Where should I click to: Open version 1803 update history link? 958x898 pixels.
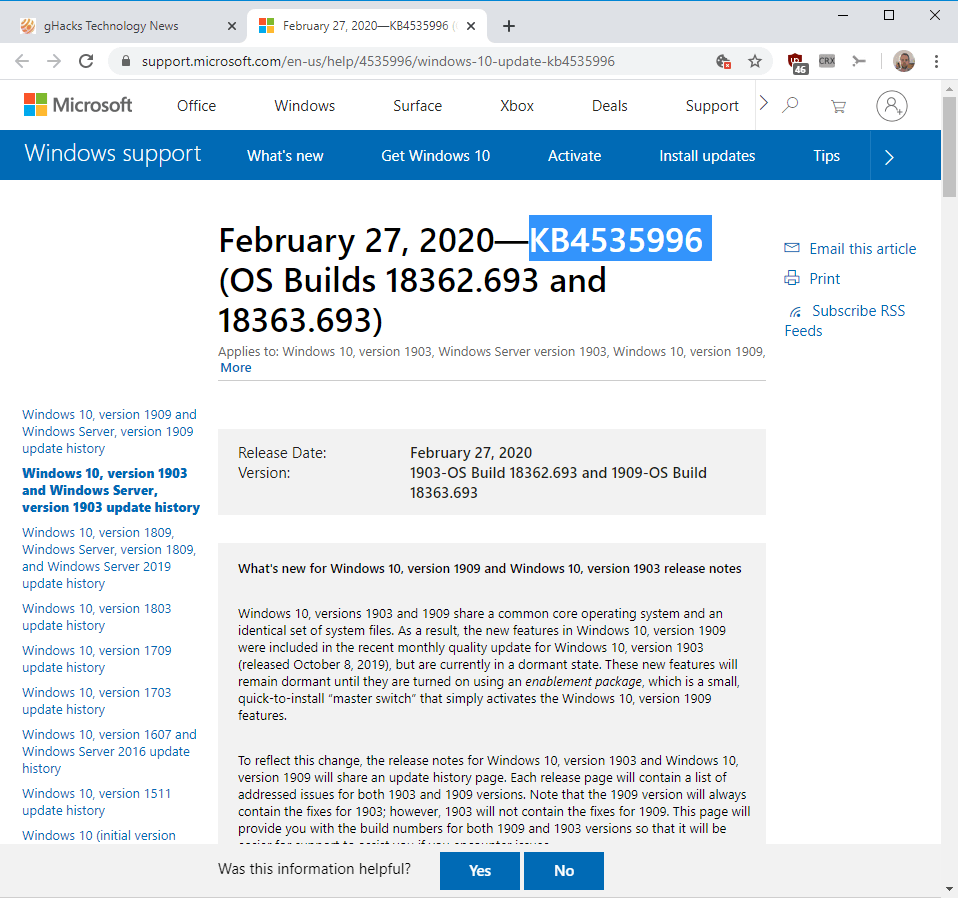coord(97,617)
